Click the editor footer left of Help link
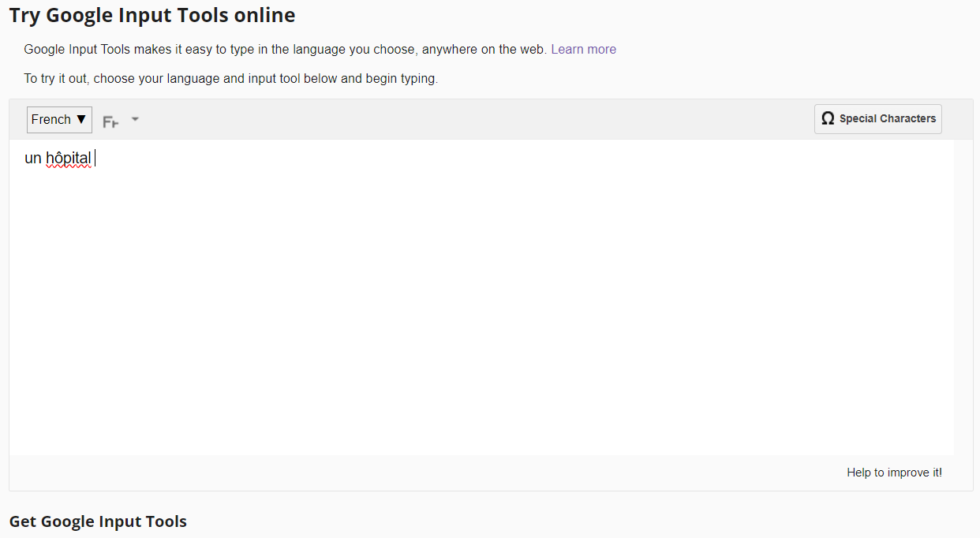 [x=400, y=473]
